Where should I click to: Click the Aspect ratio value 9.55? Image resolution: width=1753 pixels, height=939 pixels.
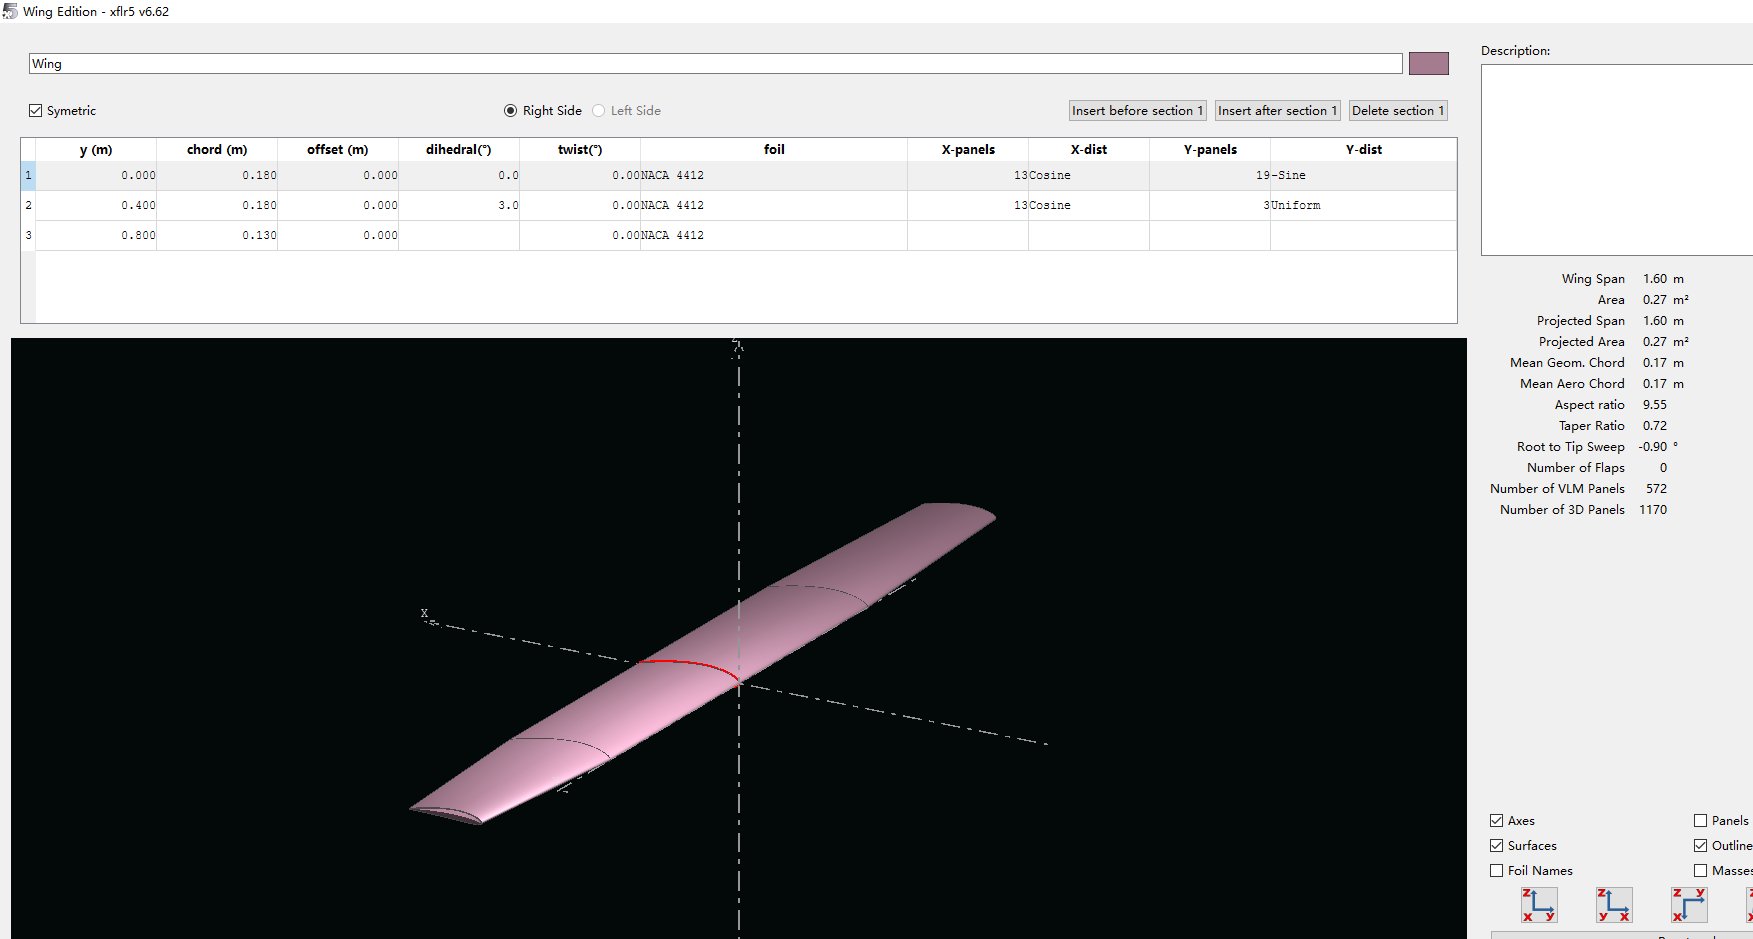1655,405
